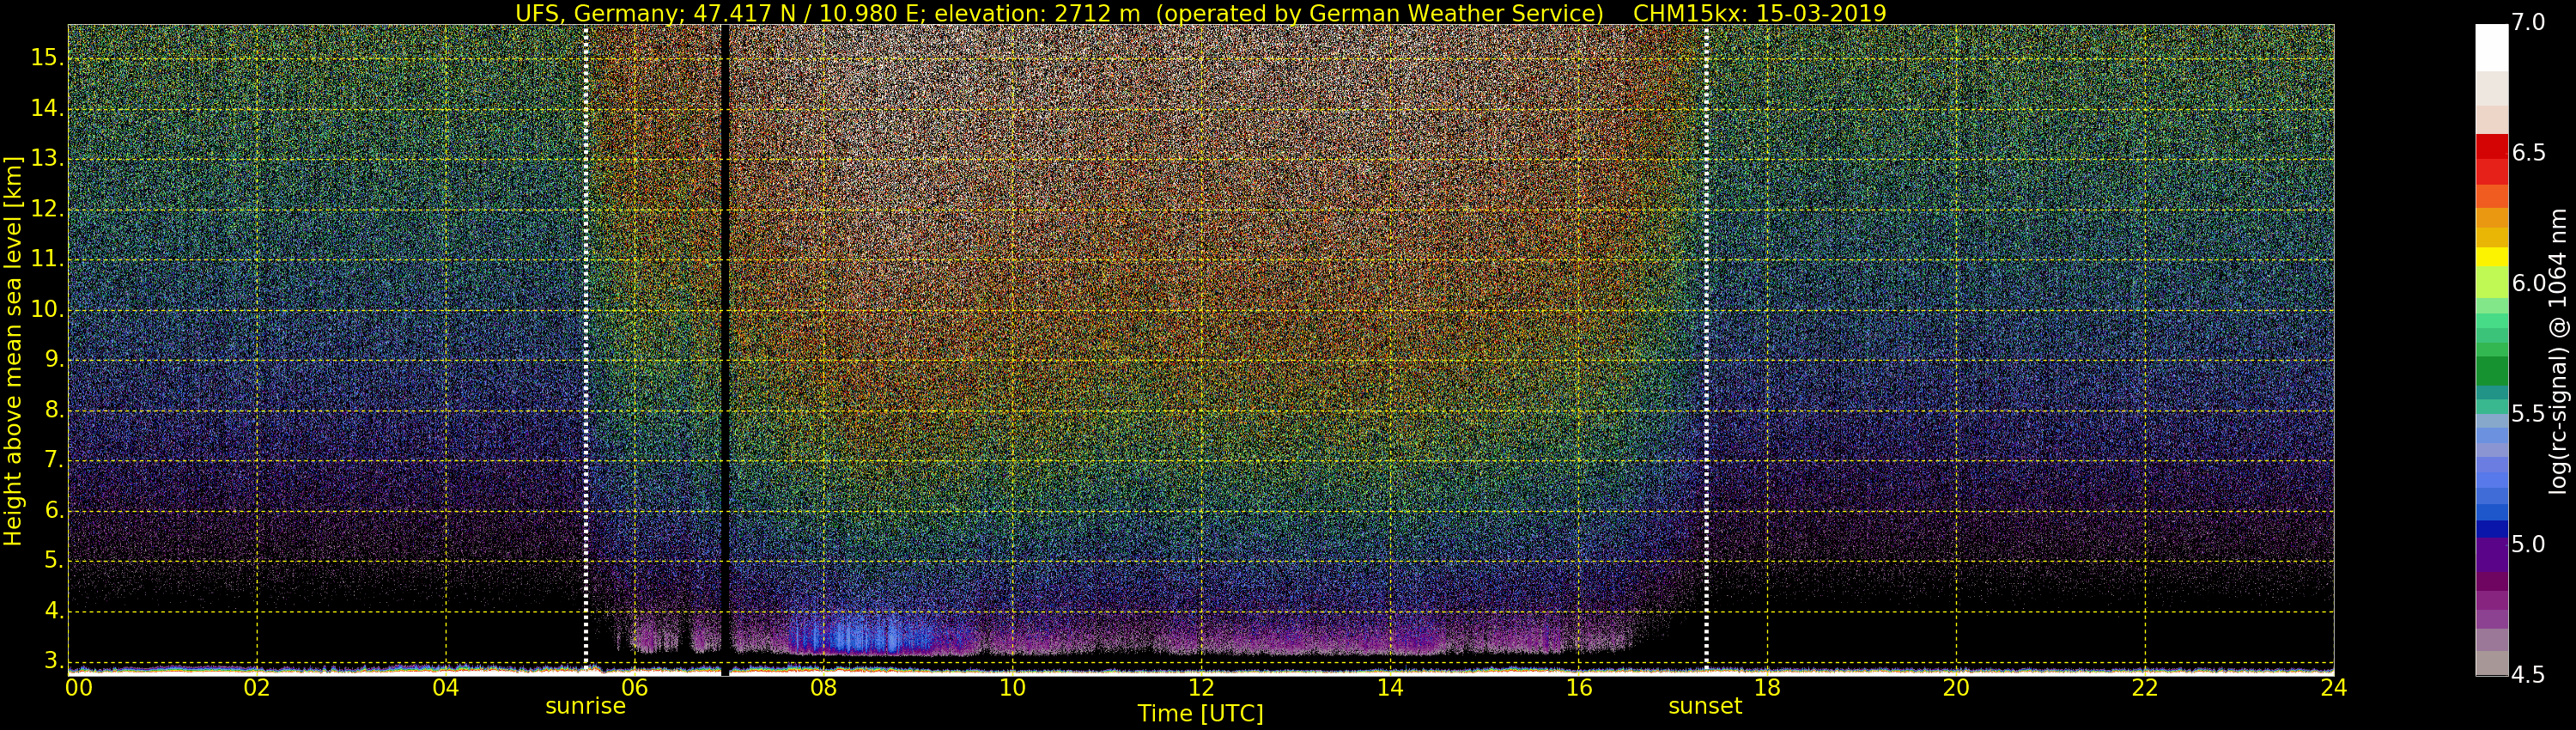Click the height axis tick '13.'

(x=47, y=159)
